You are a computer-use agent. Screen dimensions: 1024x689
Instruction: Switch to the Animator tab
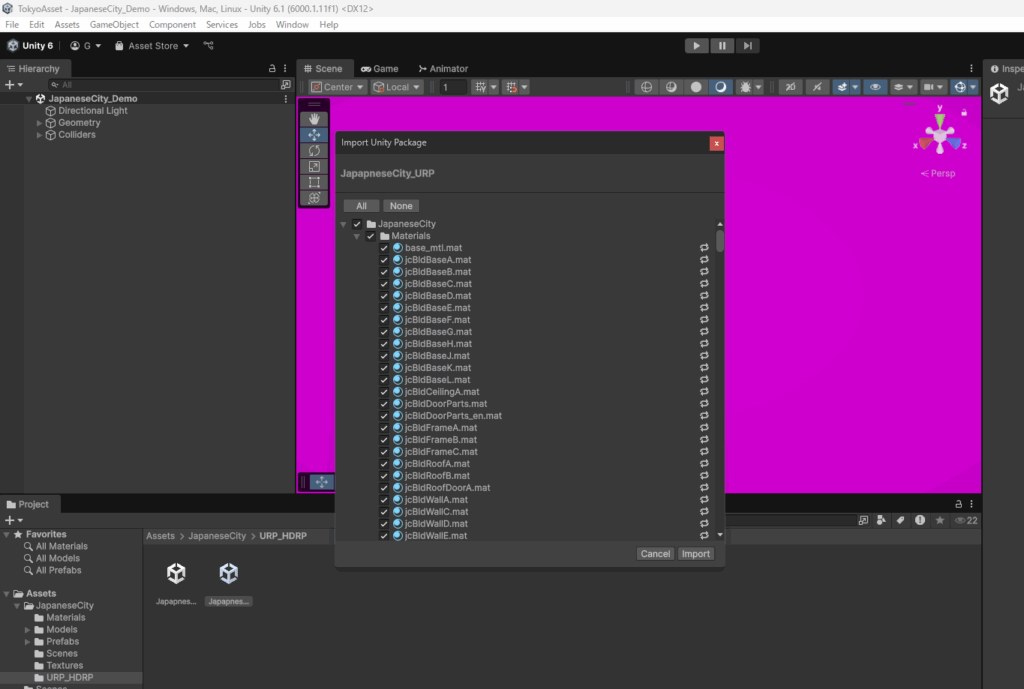[x=443, y=69]
